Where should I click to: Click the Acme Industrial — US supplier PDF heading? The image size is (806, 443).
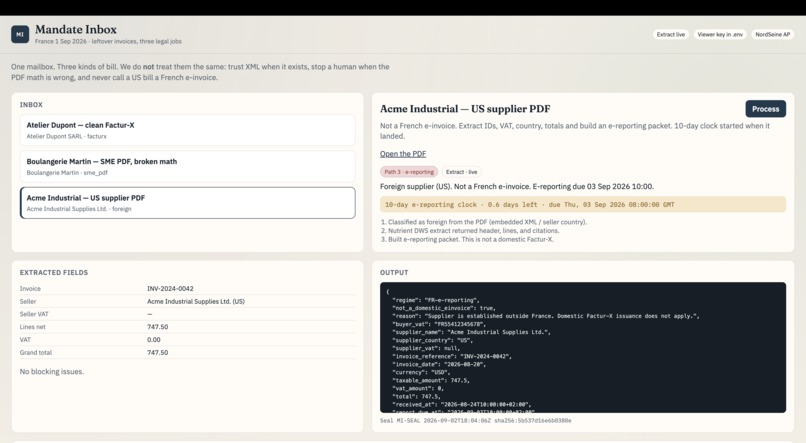[465, 109]
